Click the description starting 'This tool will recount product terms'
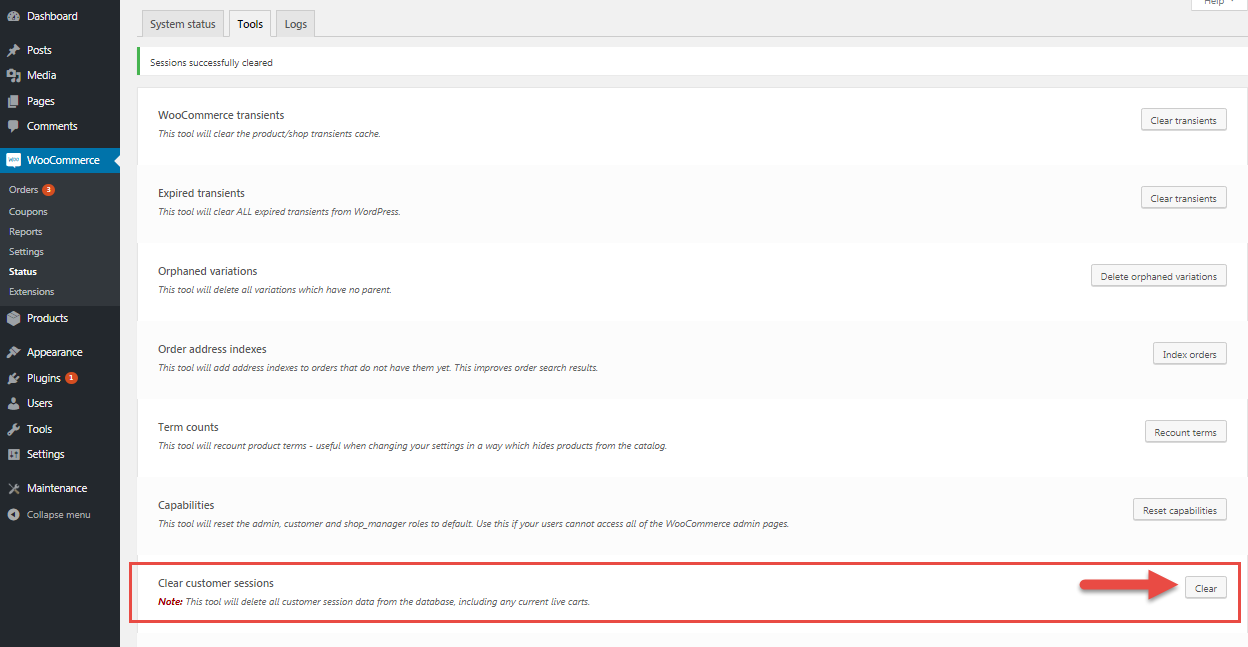 (x=412, y=446)
